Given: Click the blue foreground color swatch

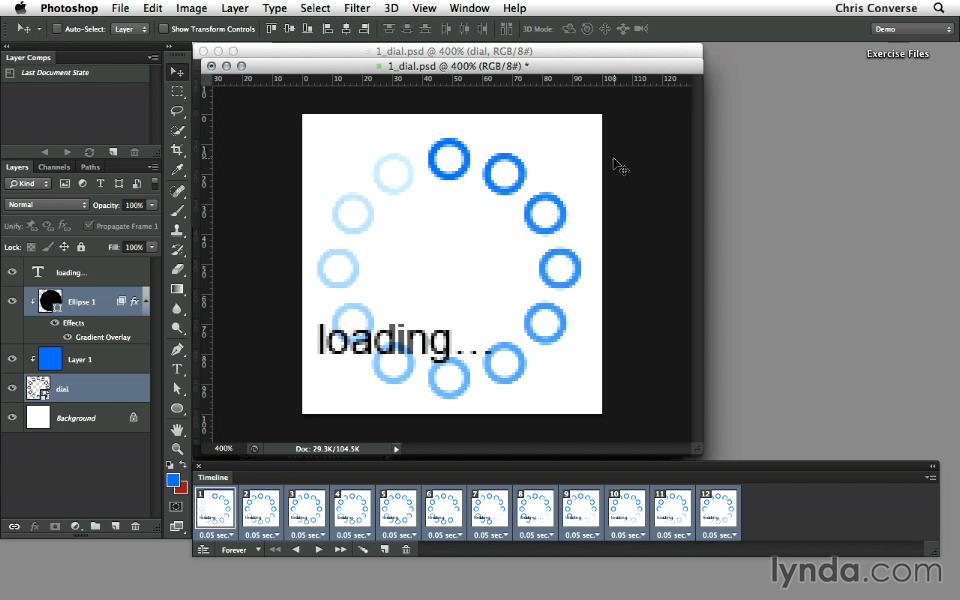Looking at the screenshot, I should click(x=173, y=481).
